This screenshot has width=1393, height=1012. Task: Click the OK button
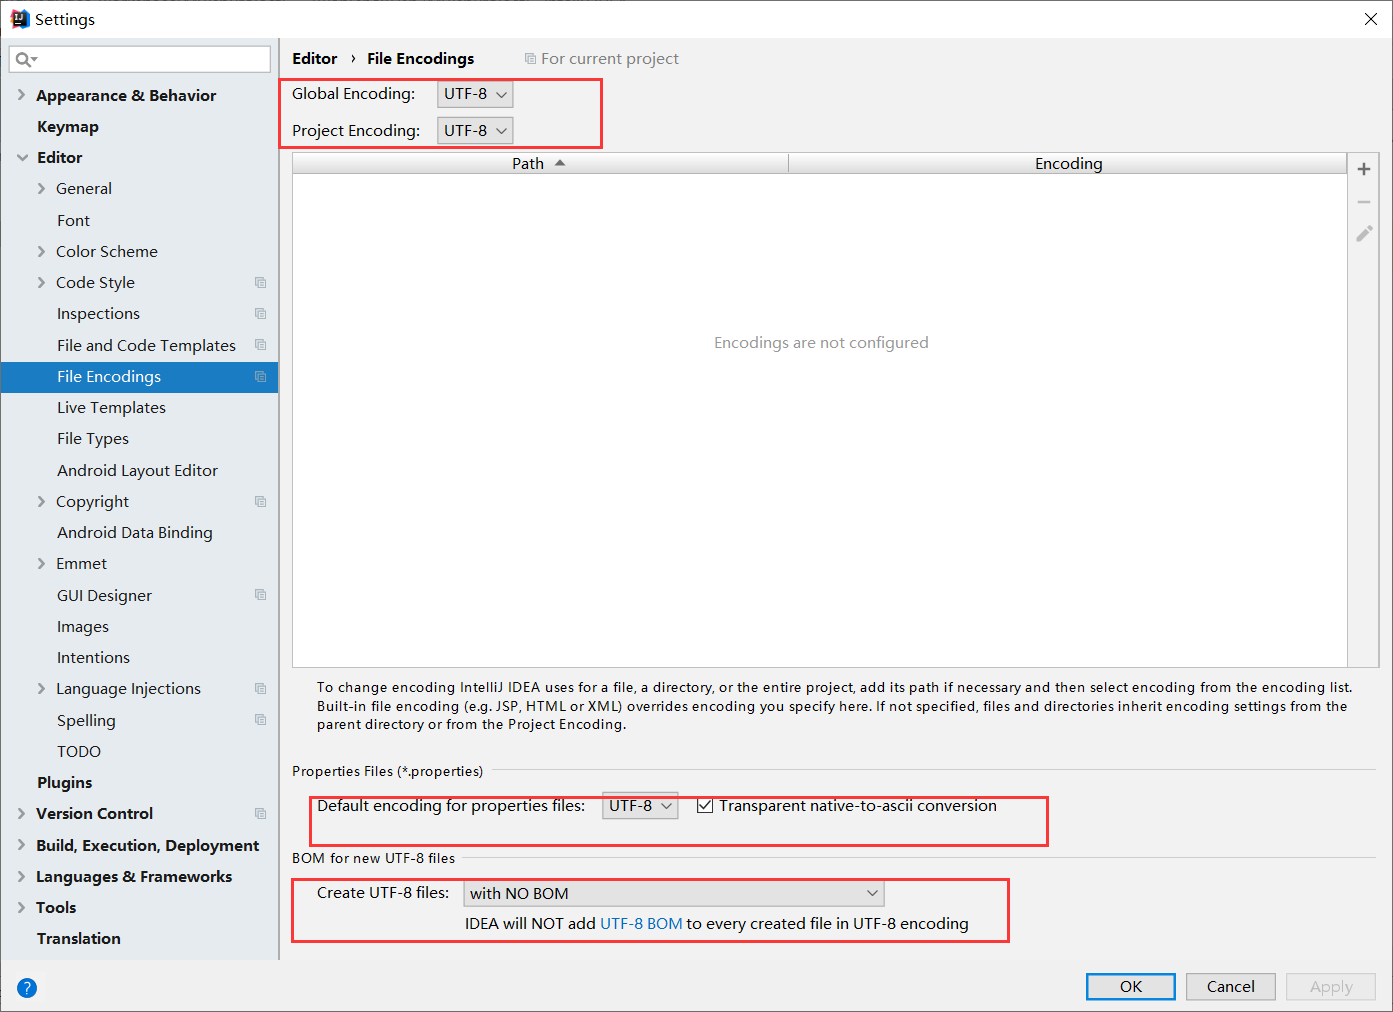coord(1131,987)
